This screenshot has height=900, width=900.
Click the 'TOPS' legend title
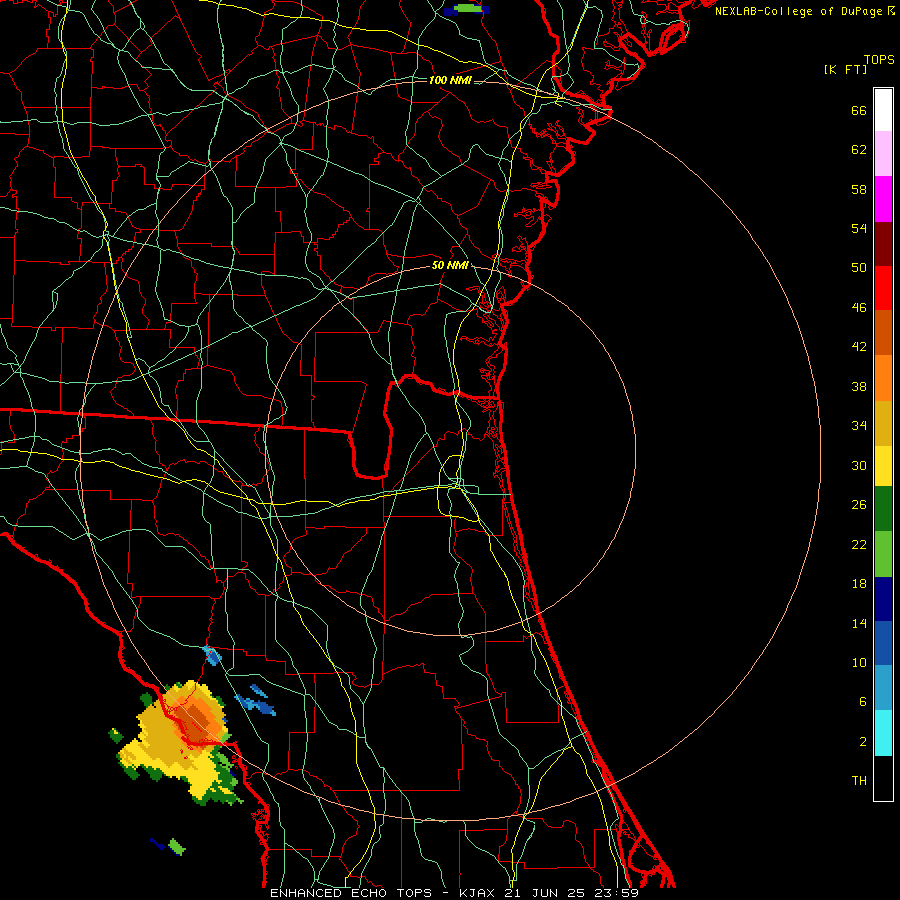click(x=879, y=60)
